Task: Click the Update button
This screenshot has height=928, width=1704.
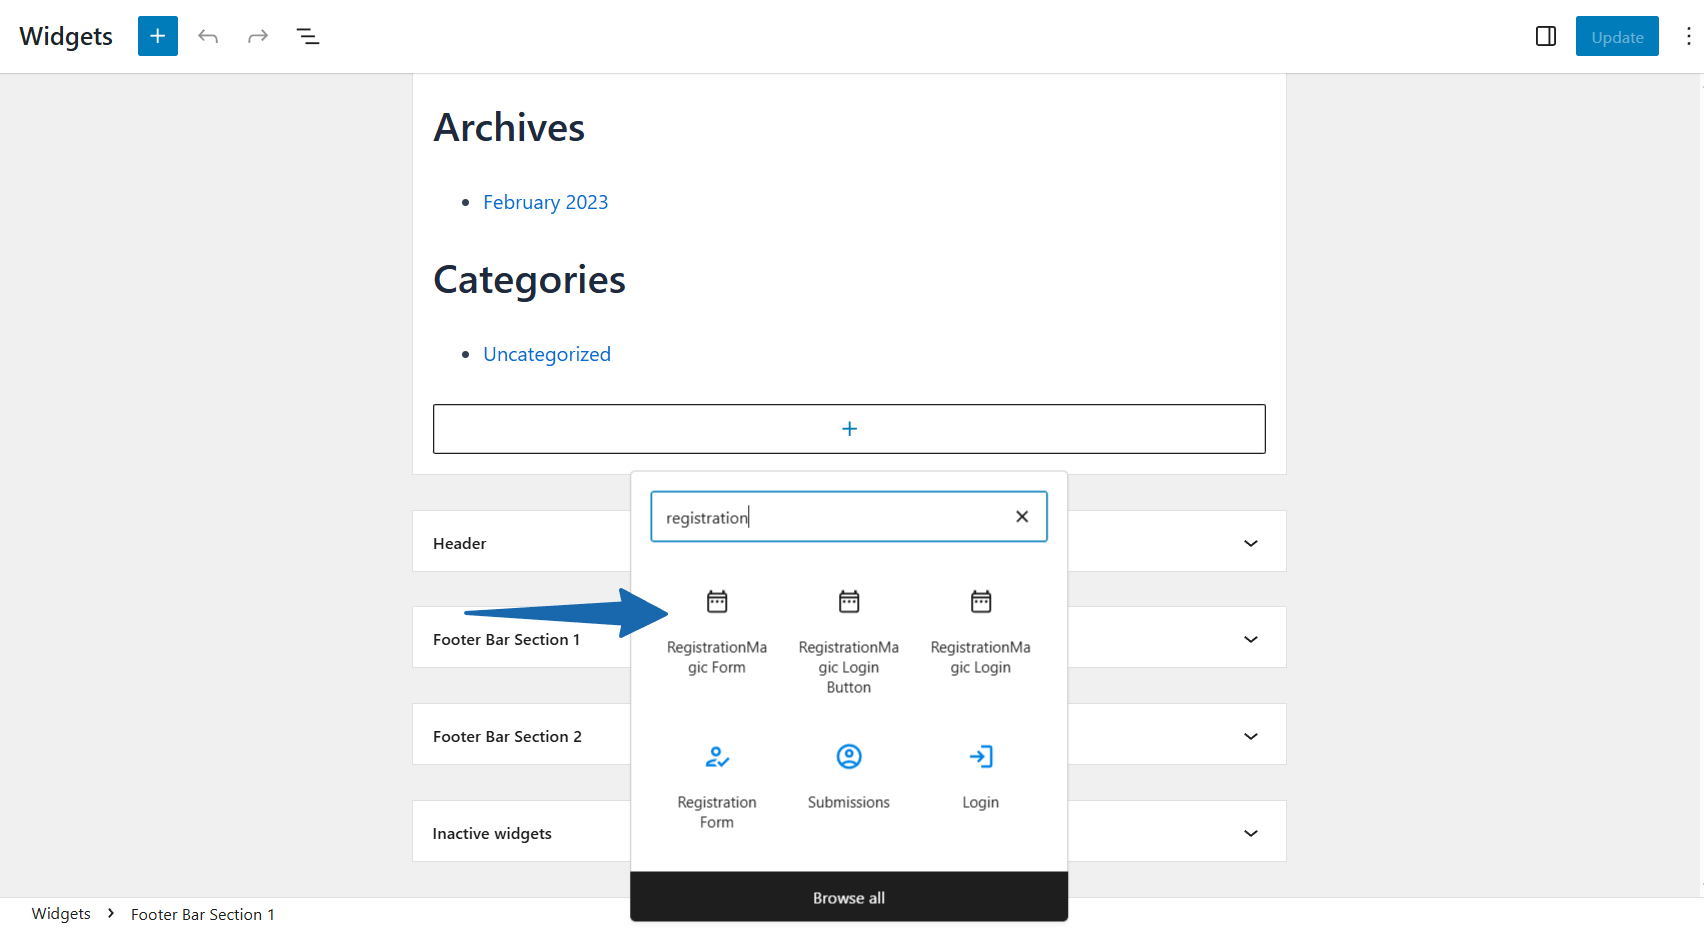Action: [1616, 37]
